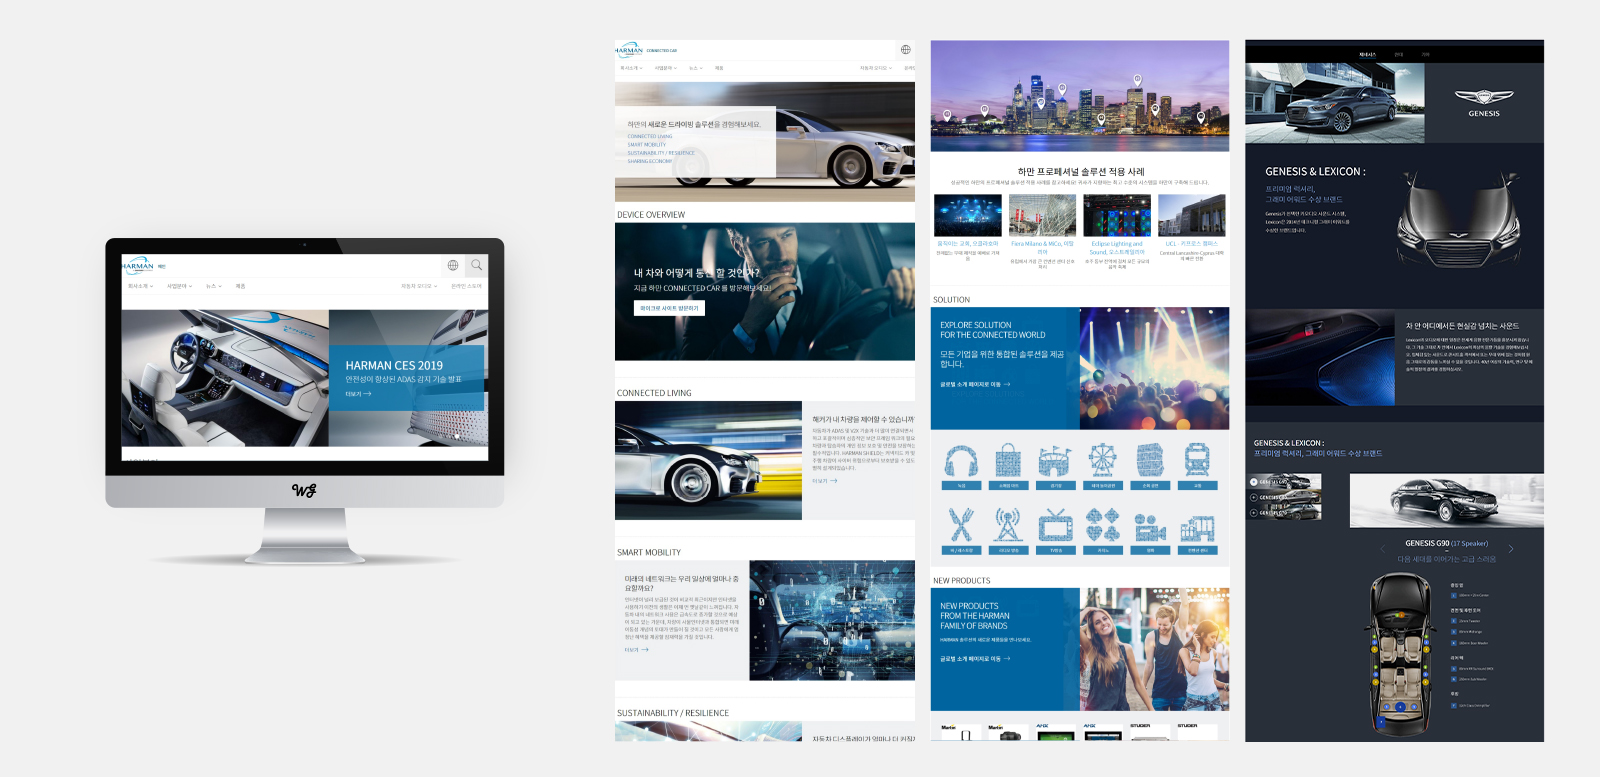Click the Fiera Milano & MiCo title link
Image resolution: width=1600 pixels, height=777 pixels.
[x=1042, y=247]
